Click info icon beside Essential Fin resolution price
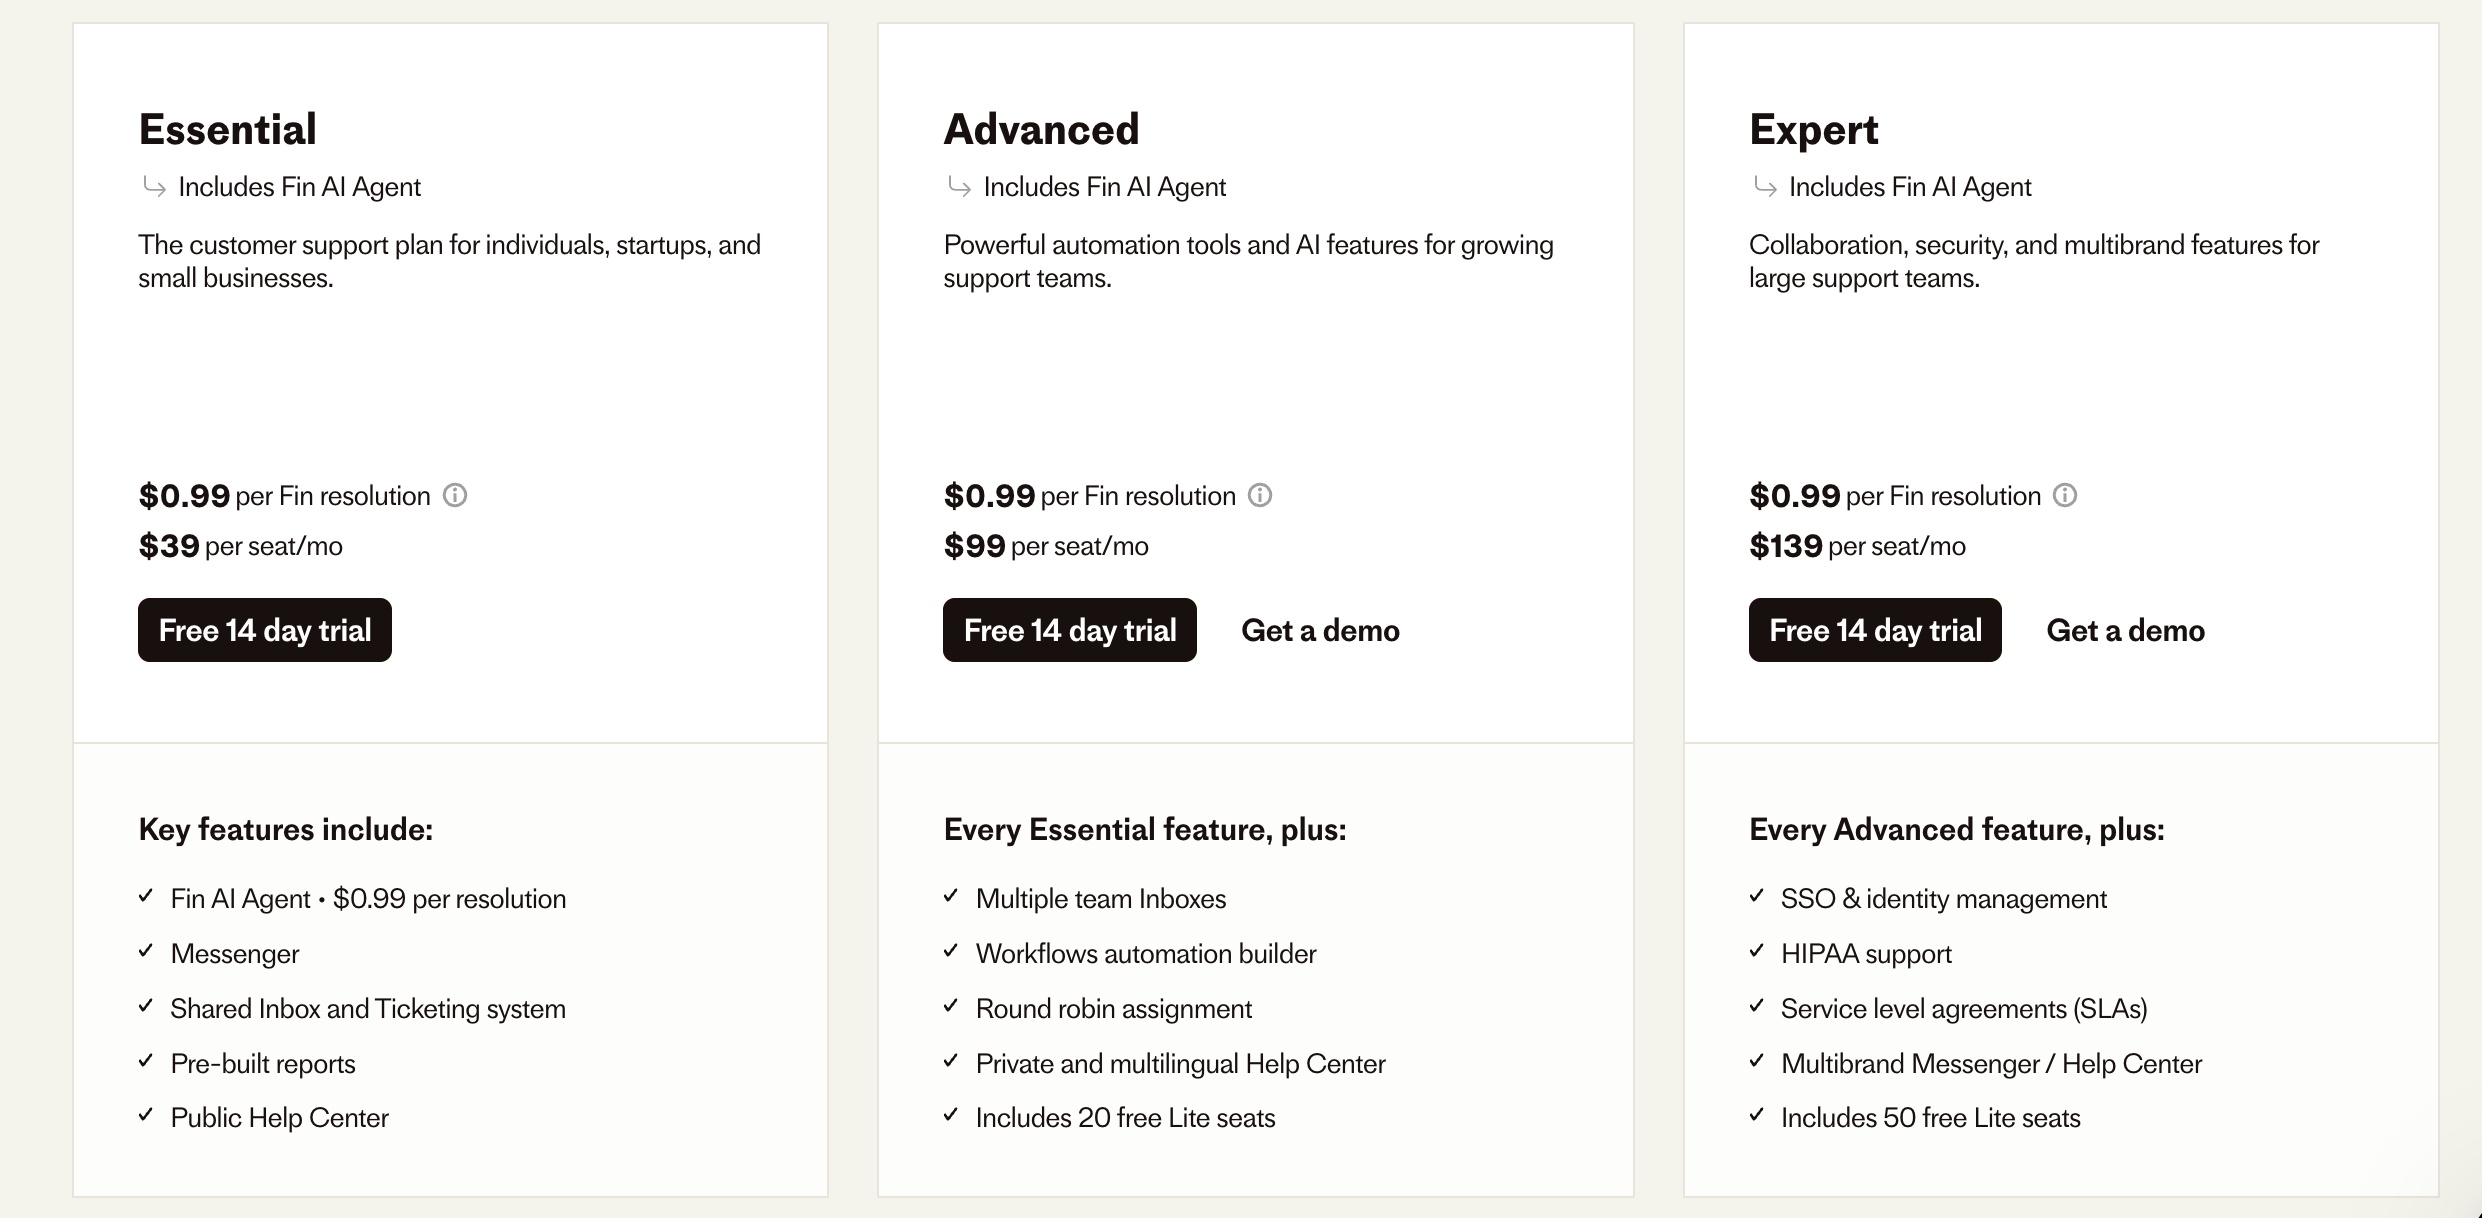This screenshot has height=1218, width=2482. pos(455,495)
